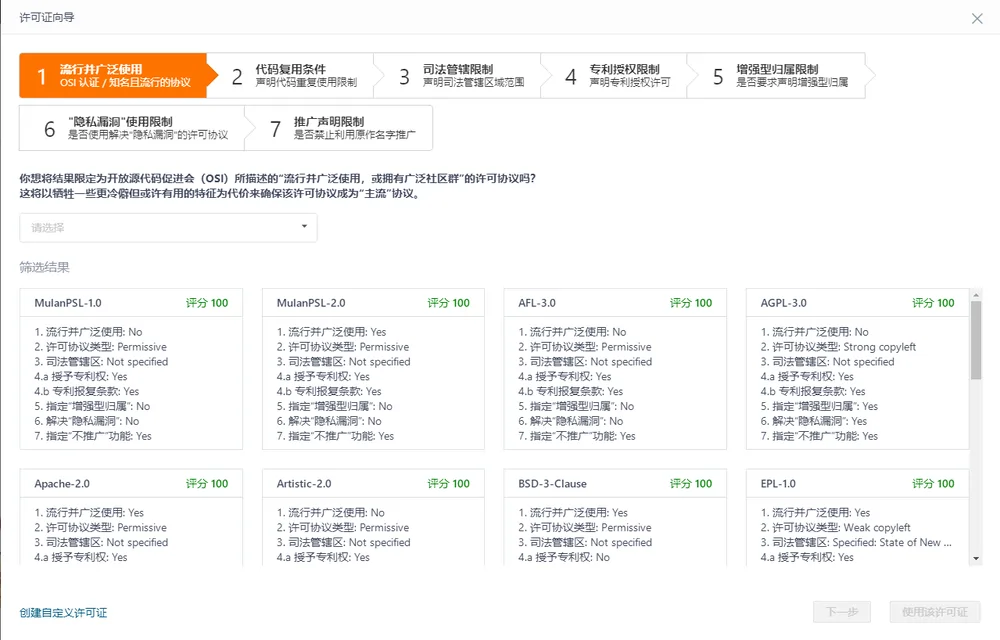The image size is (1000, 640).
Task: Click the 下一步 button
Action: click(x=842, y=612)
